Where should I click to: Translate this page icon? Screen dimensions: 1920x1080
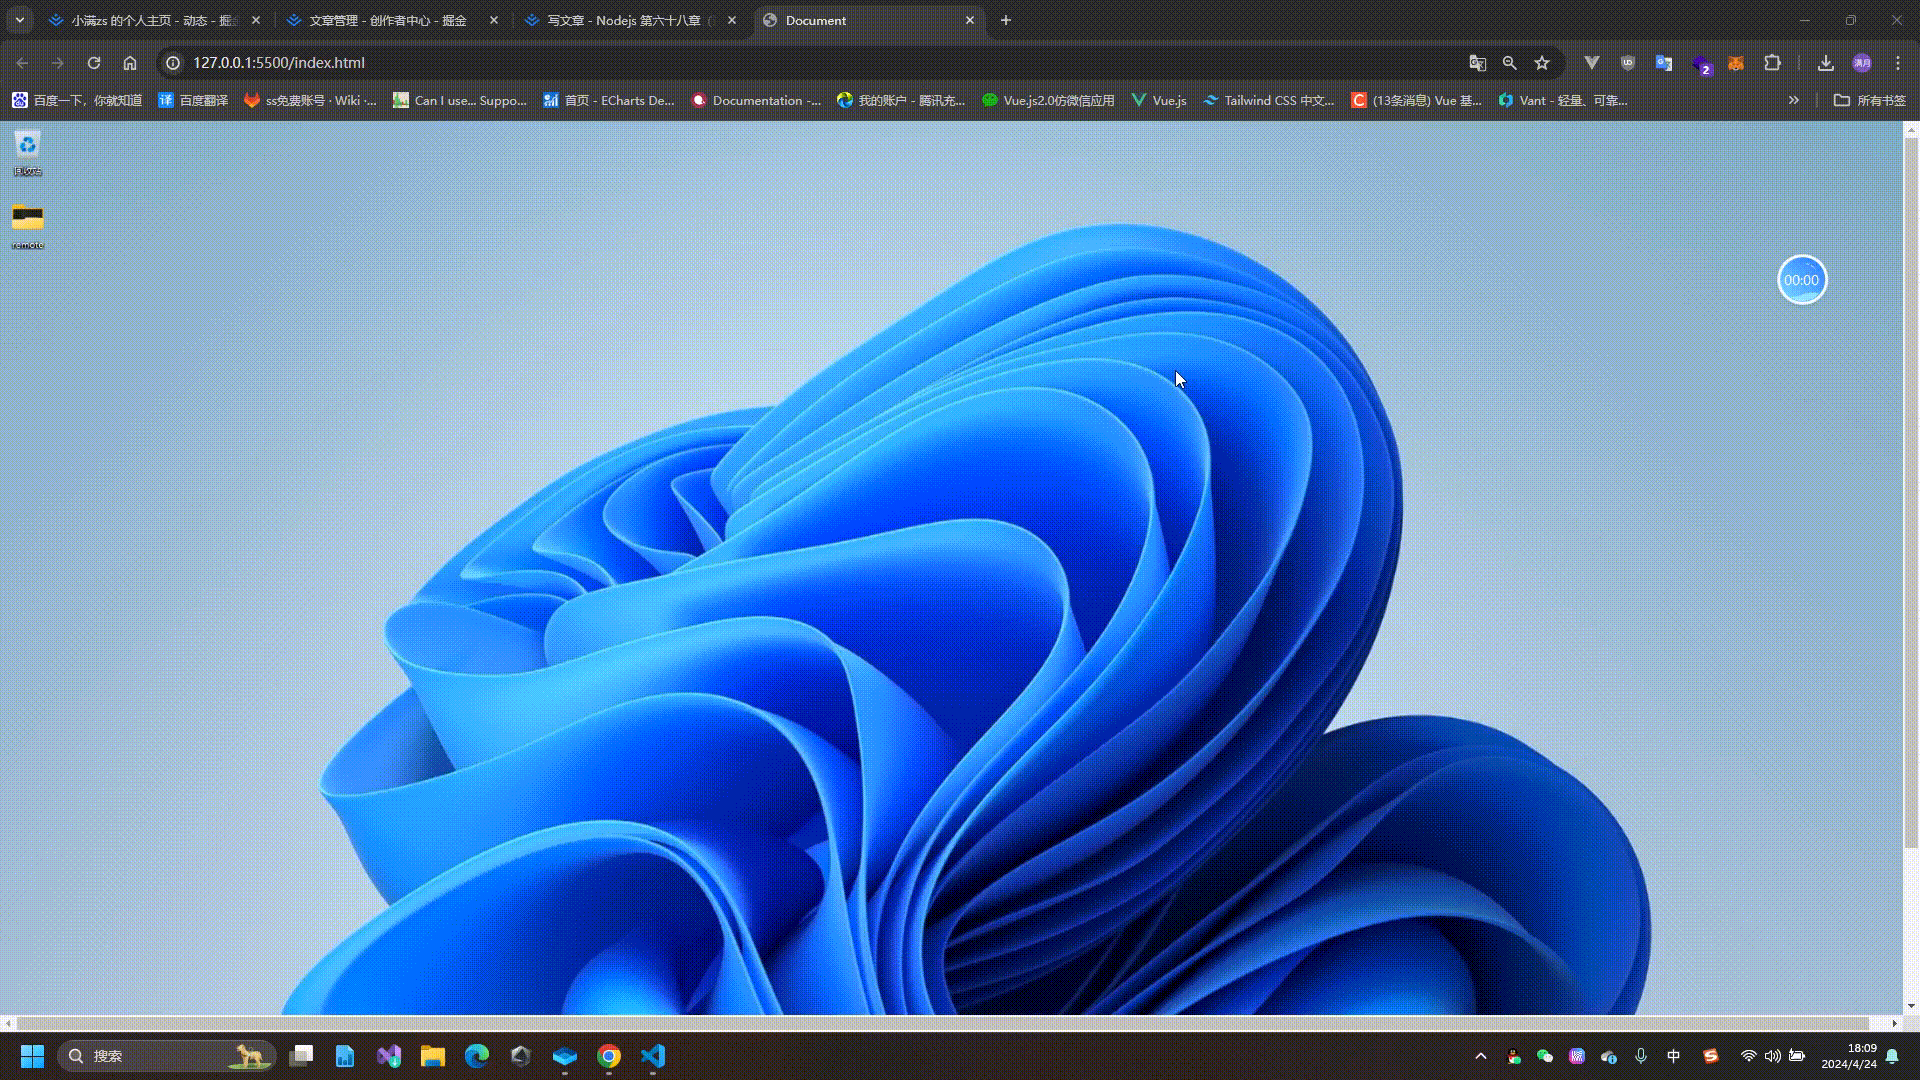pos(1478,62)
